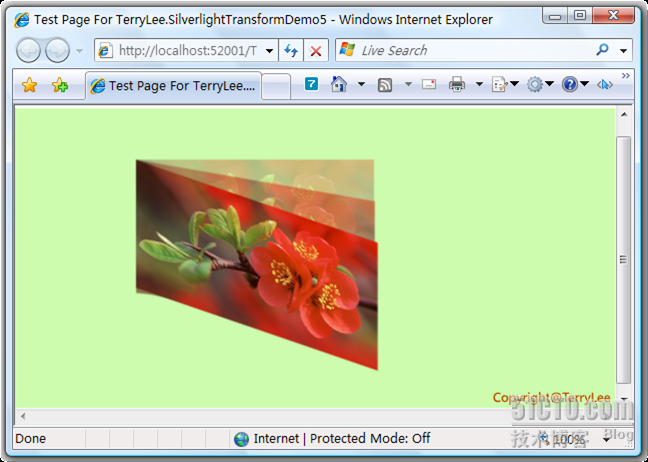The width and height of the screenshot is (648, 462).
Task: Expand the Print options dropdown arrow
Action: click(479, 84)
